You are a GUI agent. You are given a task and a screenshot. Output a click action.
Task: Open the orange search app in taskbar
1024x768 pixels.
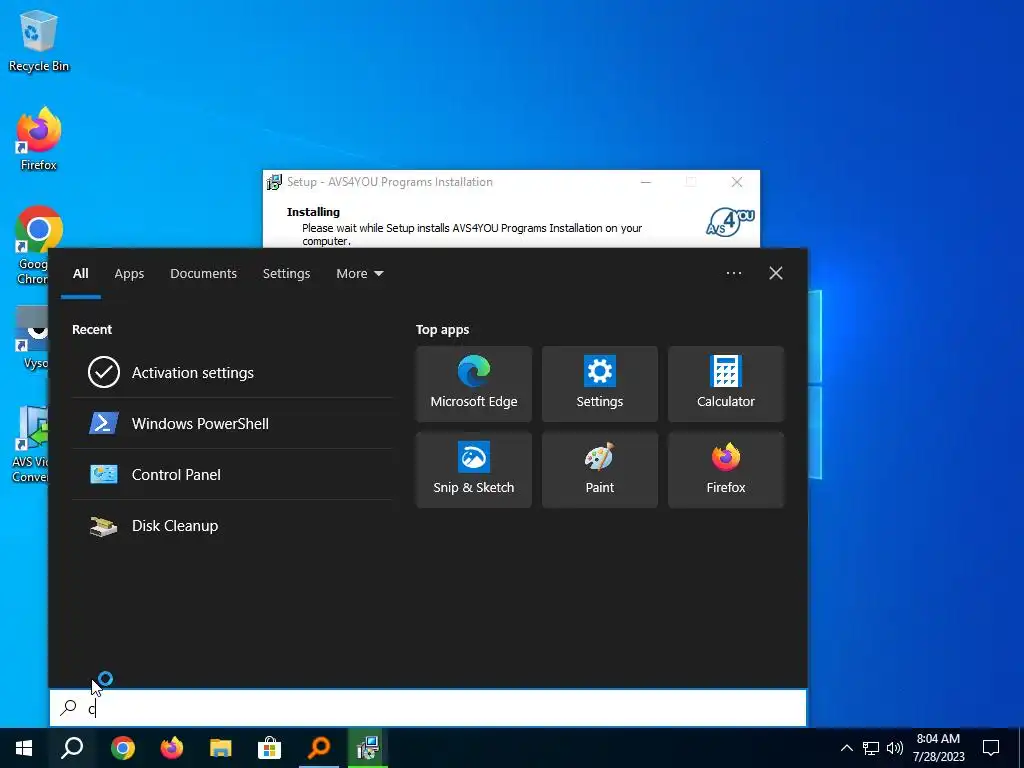319,748
